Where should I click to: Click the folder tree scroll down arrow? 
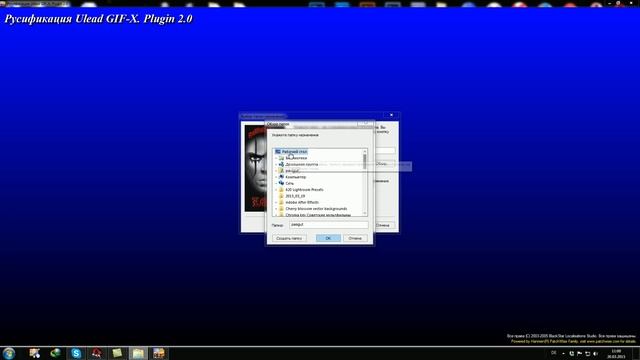pyautogui.click(x=364, y=213)
